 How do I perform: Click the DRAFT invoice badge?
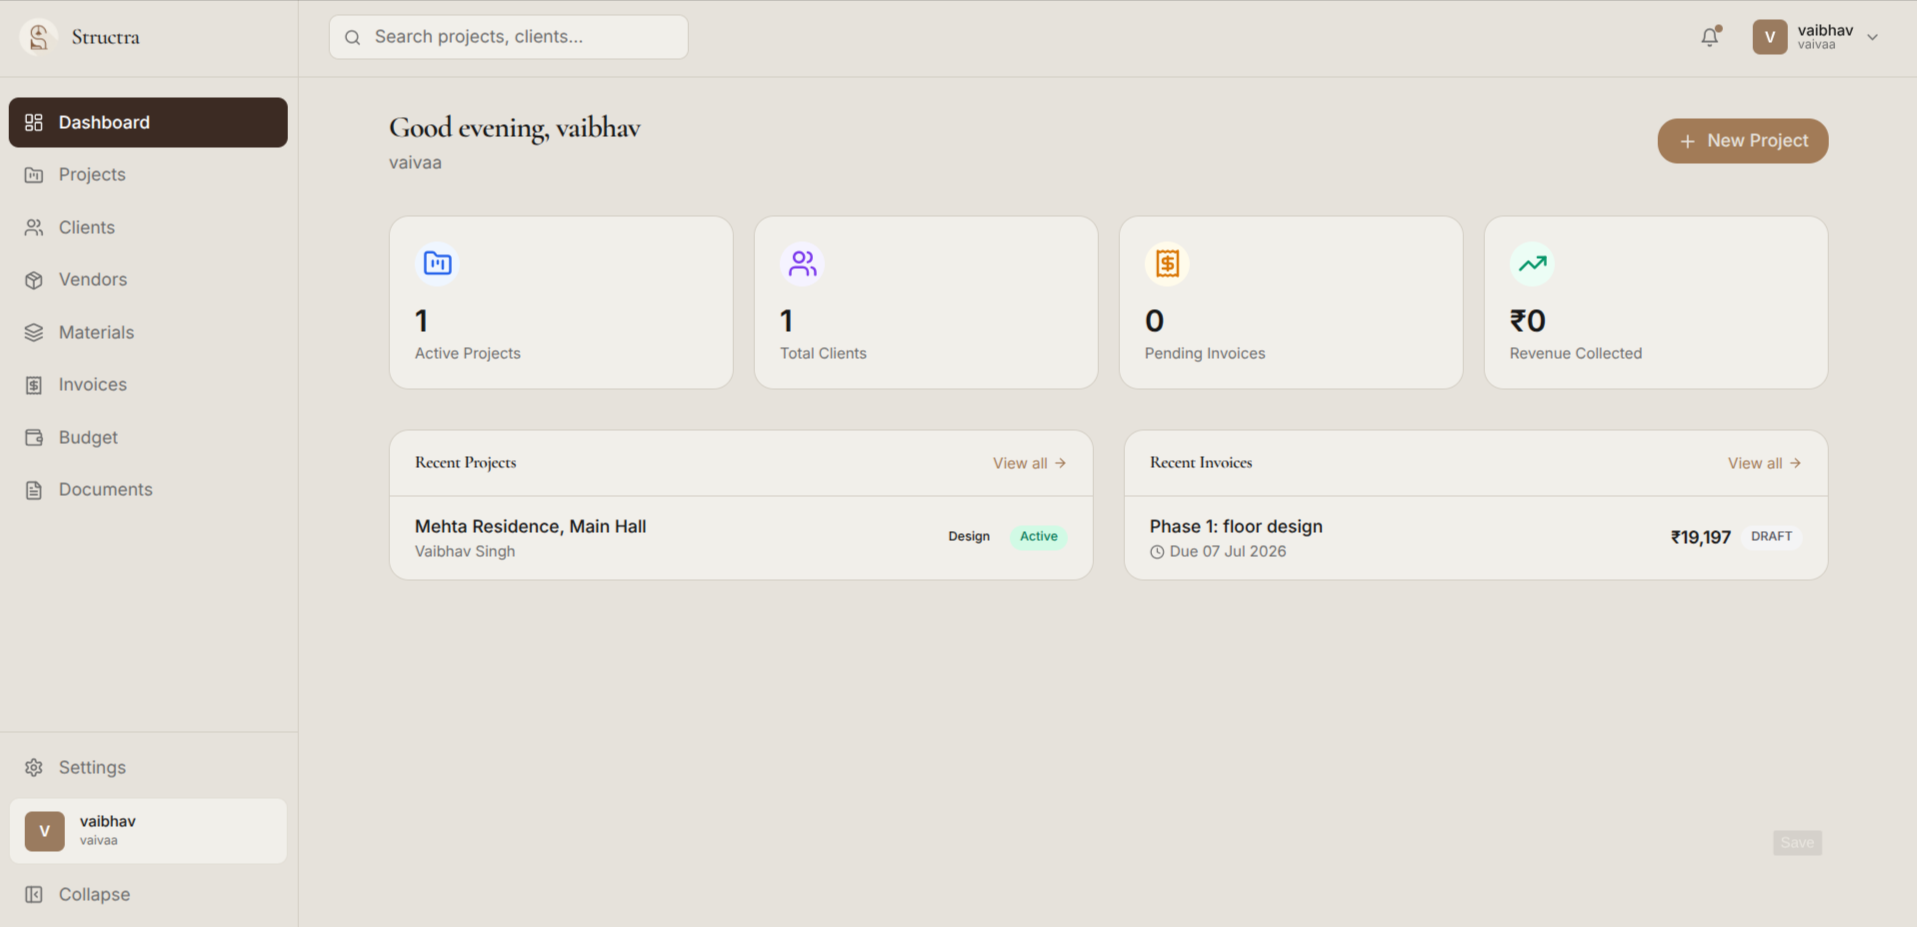click(x=1771, y=537)
